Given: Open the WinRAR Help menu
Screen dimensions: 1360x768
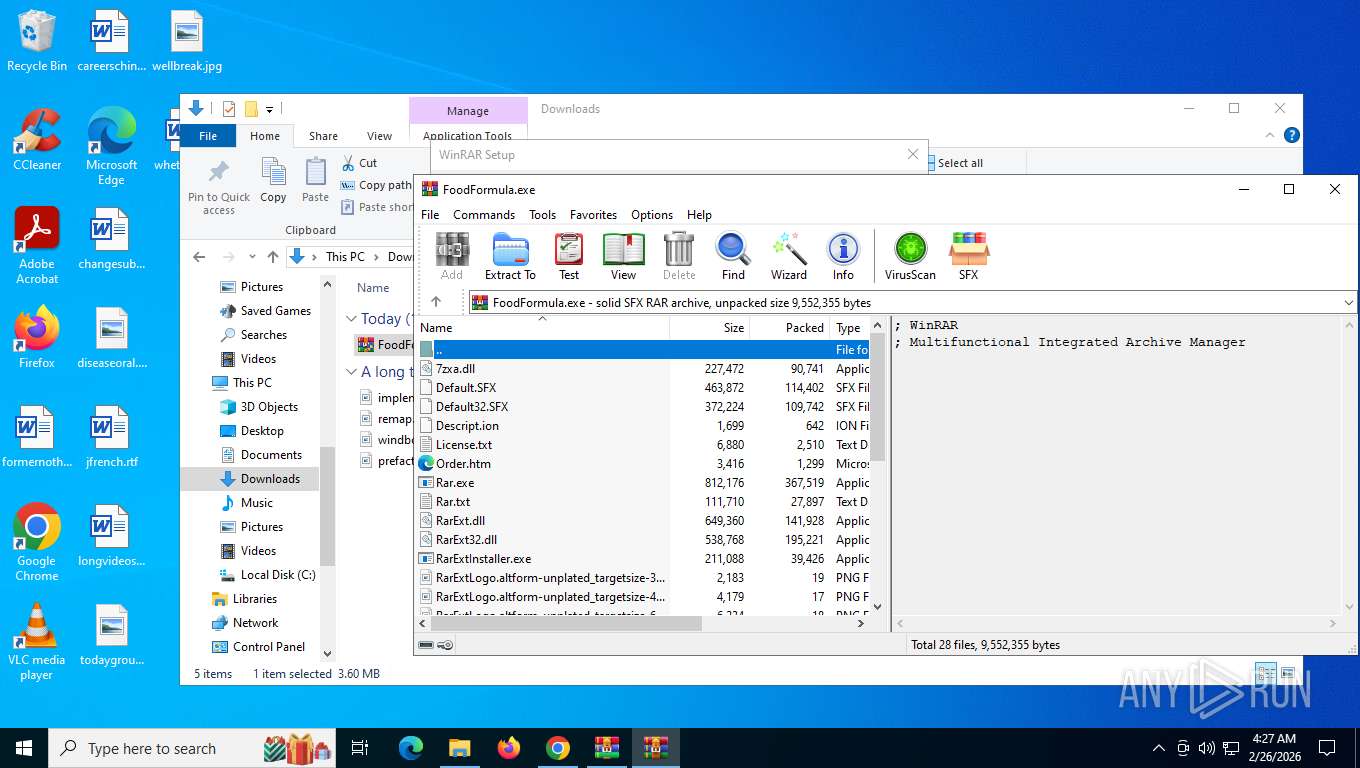Looking at the screenshot, I should 699,214.
